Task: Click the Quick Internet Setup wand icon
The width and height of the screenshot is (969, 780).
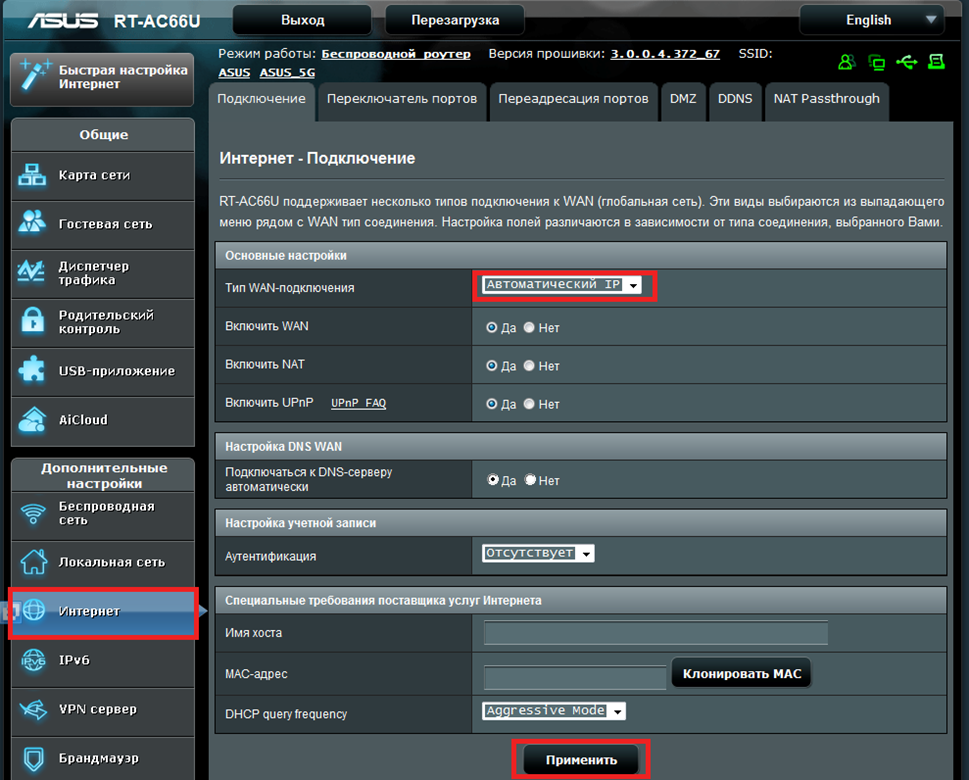Action: tap(34, 75)
